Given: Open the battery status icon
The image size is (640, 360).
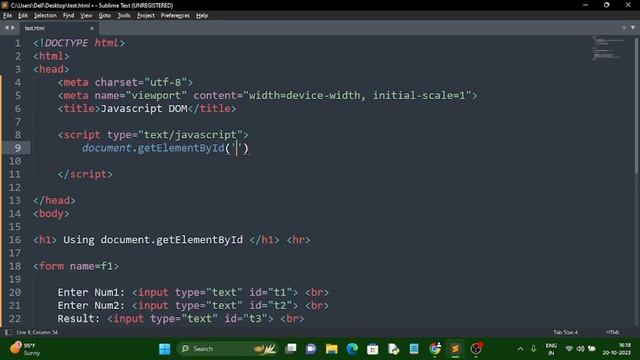Looking at the screenshot, I should coord(591,349).
